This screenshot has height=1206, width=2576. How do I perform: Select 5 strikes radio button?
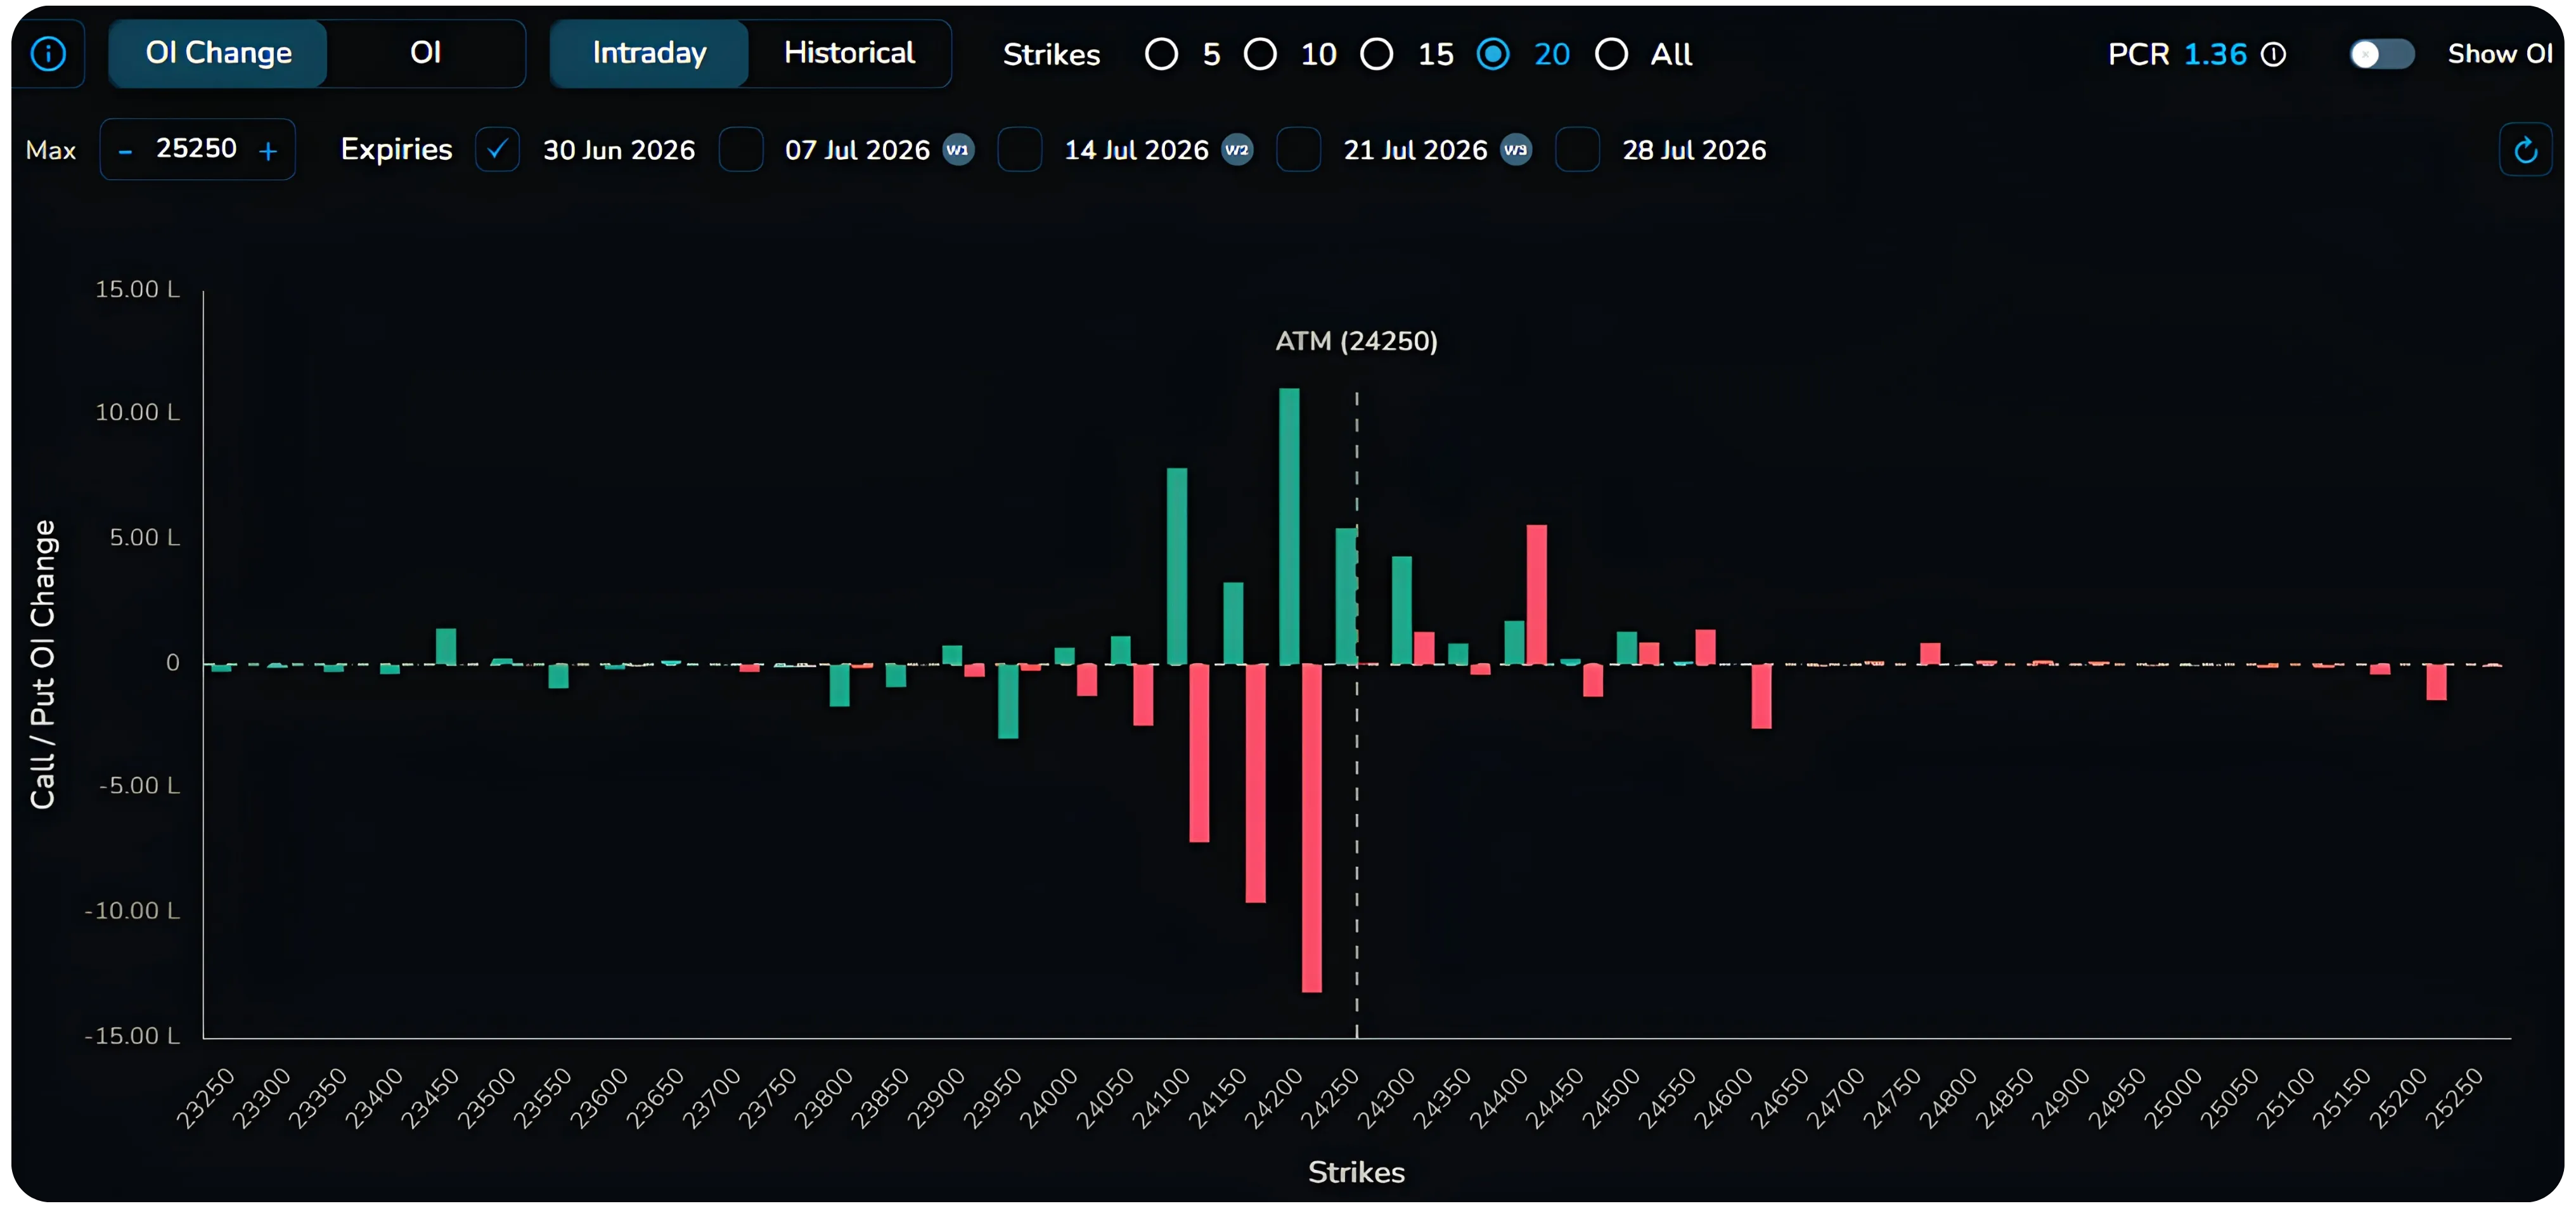[1161, 54]
